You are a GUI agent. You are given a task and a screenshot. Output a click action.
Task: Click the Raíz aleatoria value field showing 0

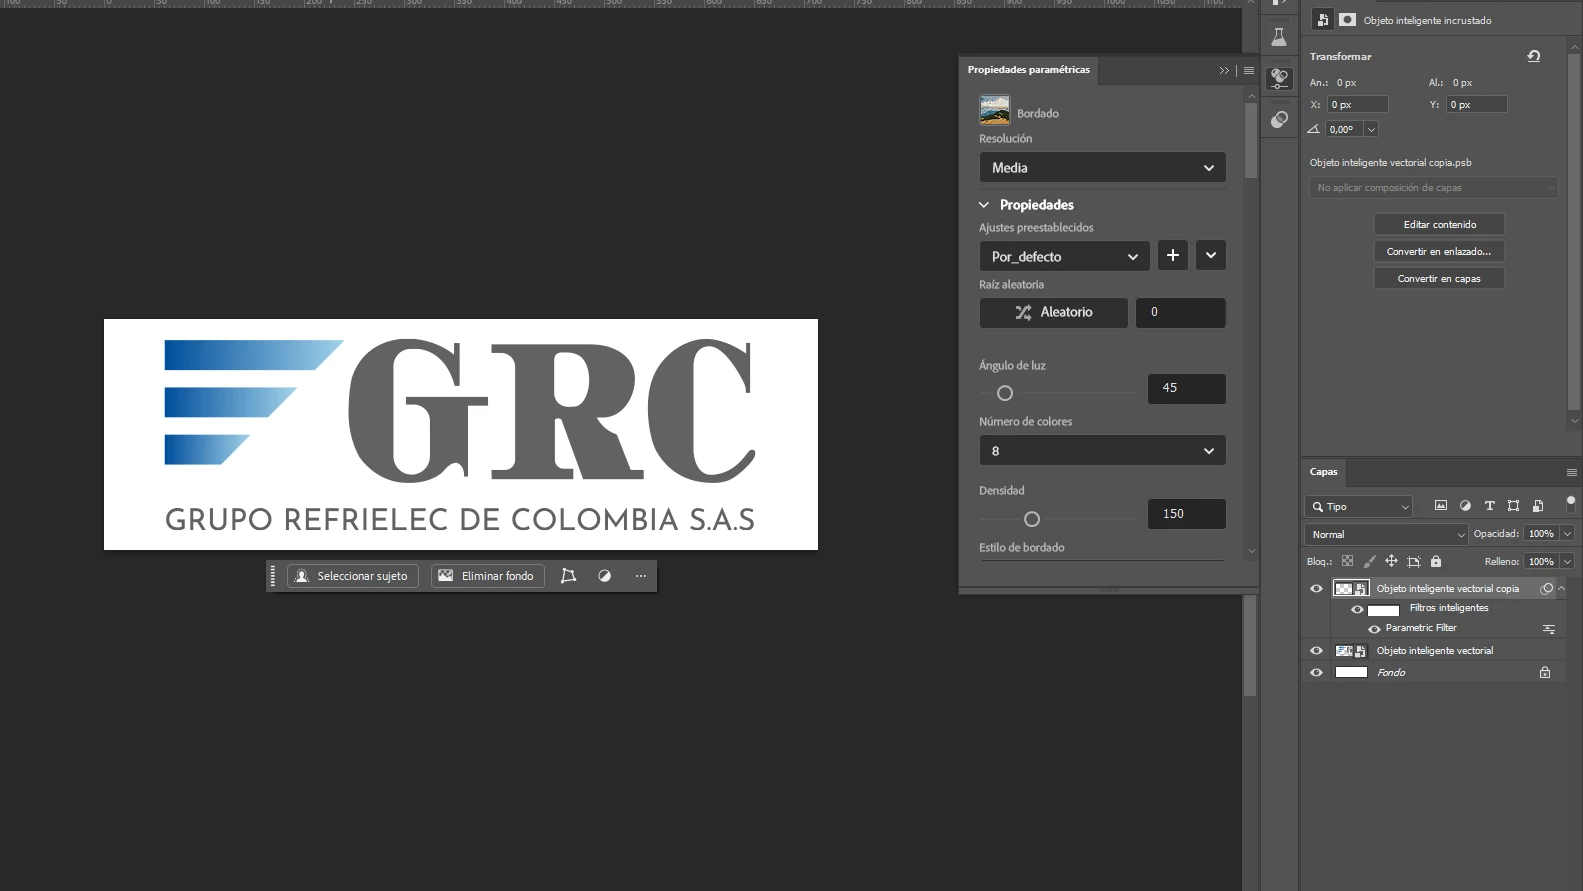pos(1181,313)
